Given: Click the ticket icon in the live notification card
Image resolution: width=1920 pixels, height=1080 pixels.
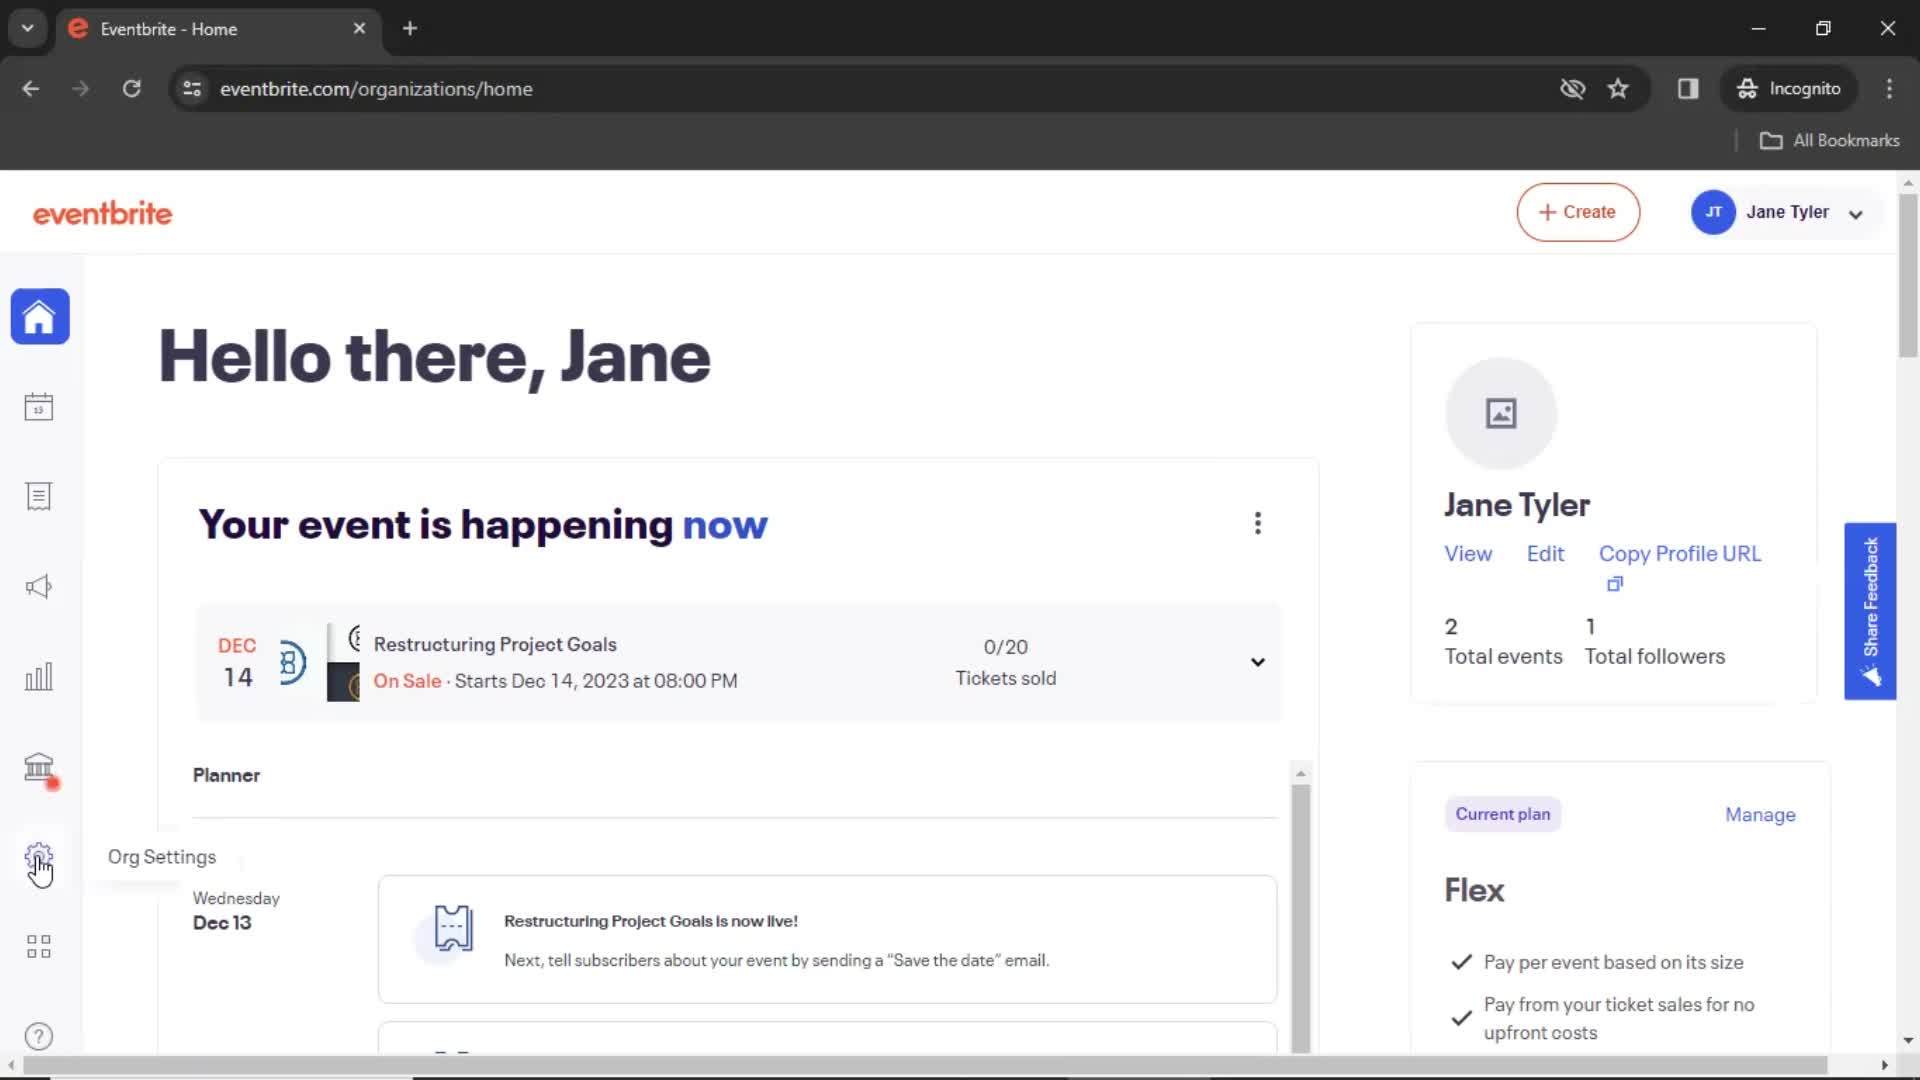Looking at the screenshot, I should pos(452,928).
